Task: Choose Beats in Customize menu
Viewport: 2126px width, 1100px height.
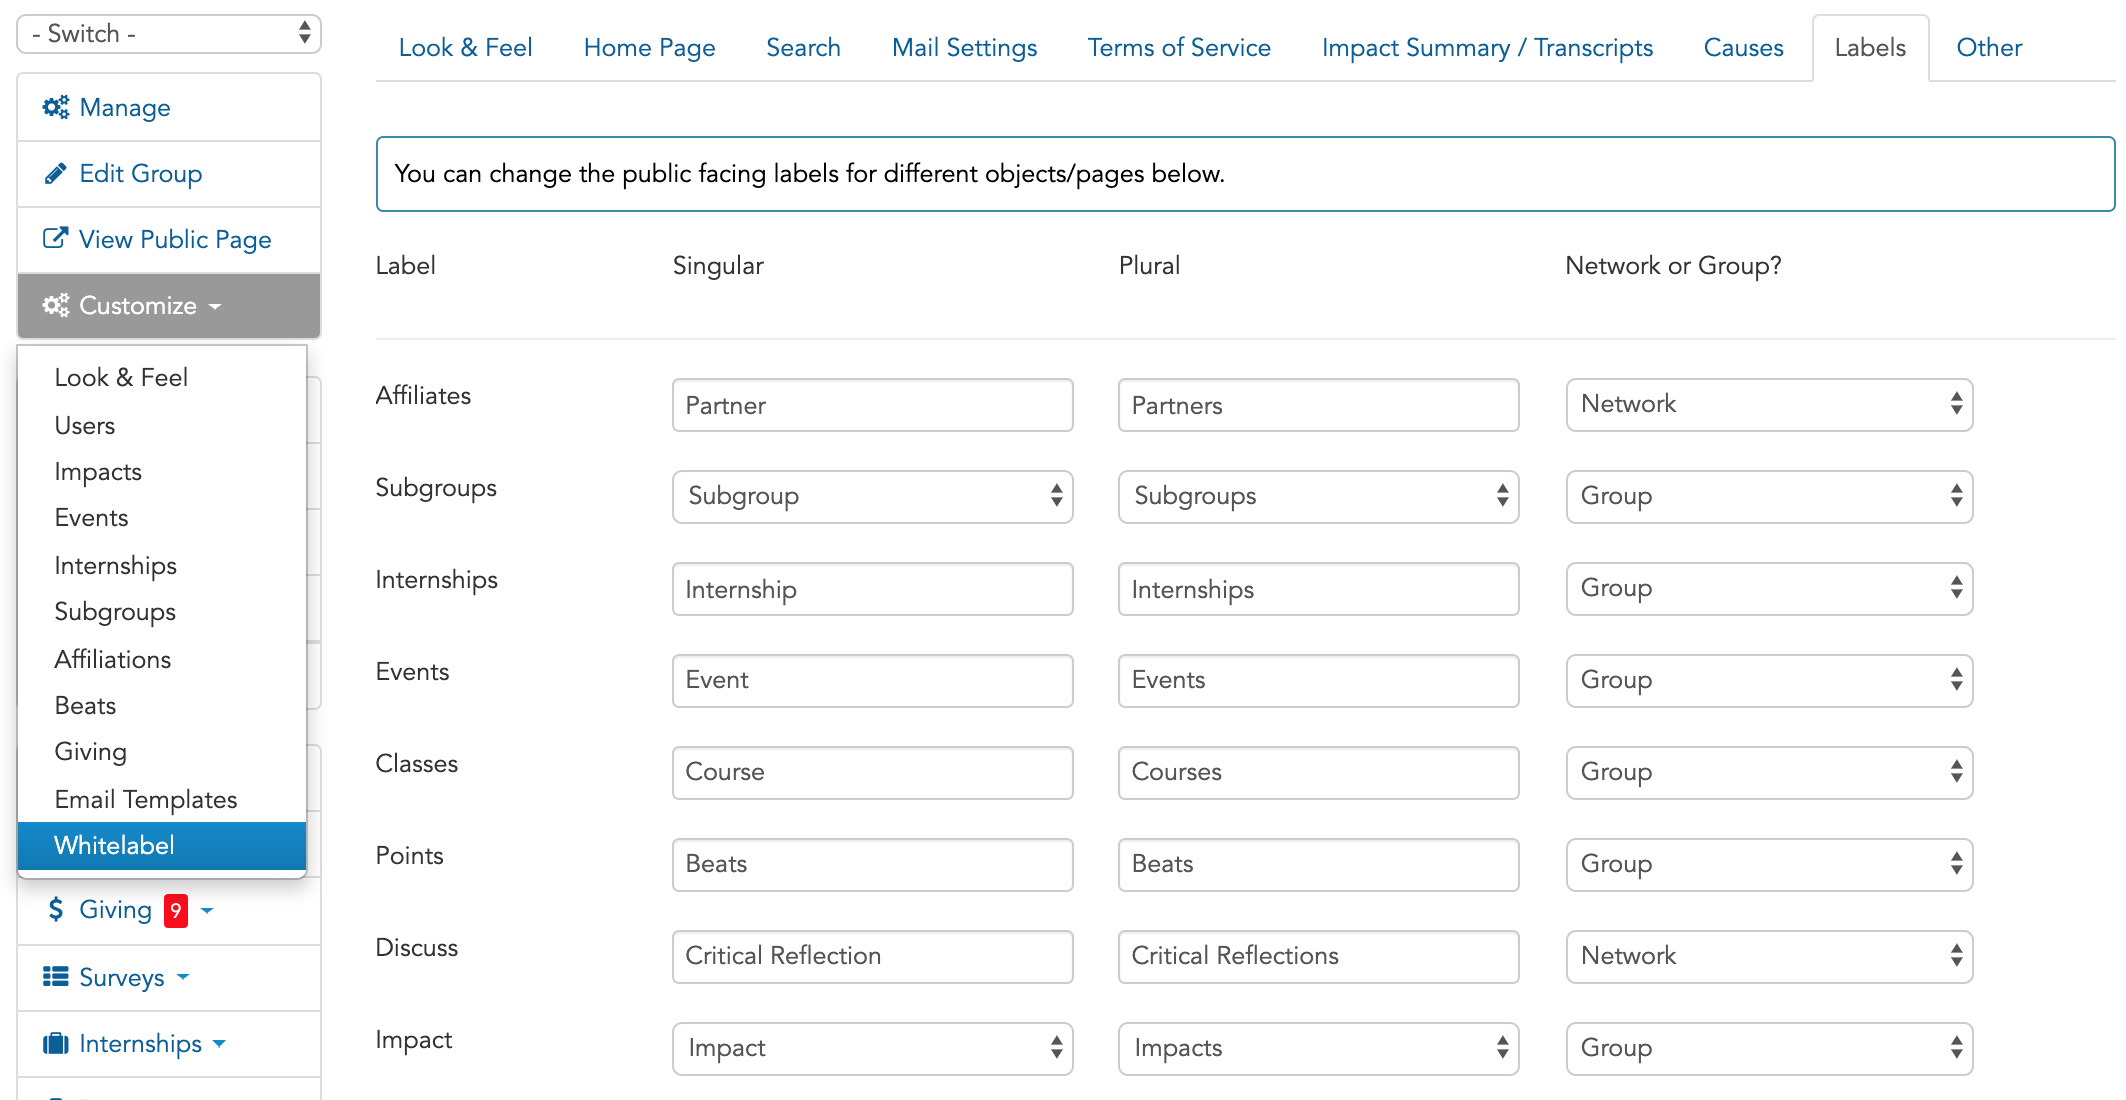Action: click(x=162, y=705)
